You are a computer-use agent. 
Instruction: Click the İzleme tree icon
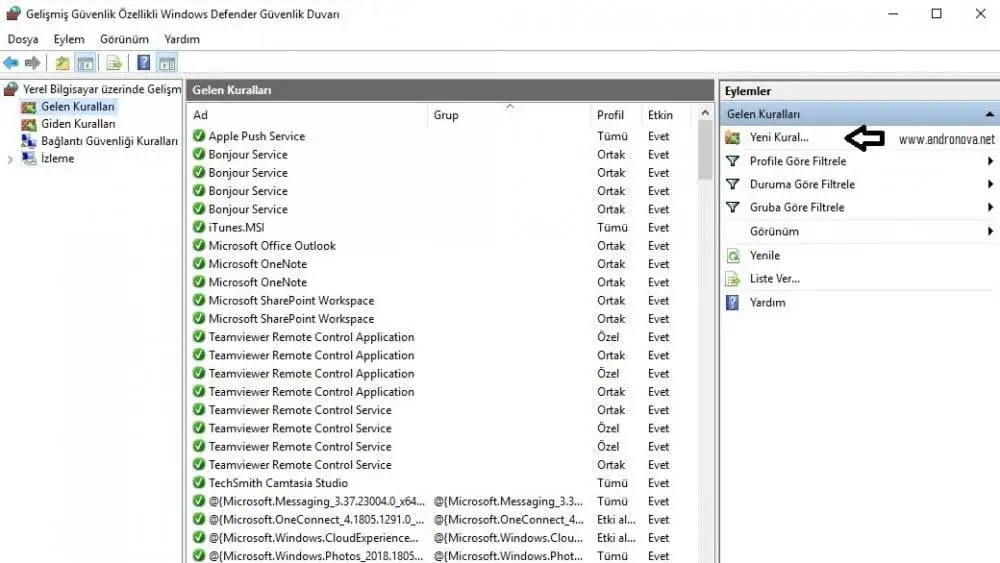coord(29,158)
